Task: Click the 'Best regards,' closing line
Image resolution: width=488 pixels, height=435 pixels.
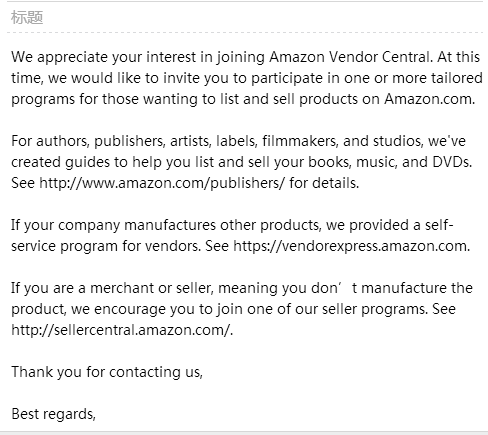Action: coord(53,414)
